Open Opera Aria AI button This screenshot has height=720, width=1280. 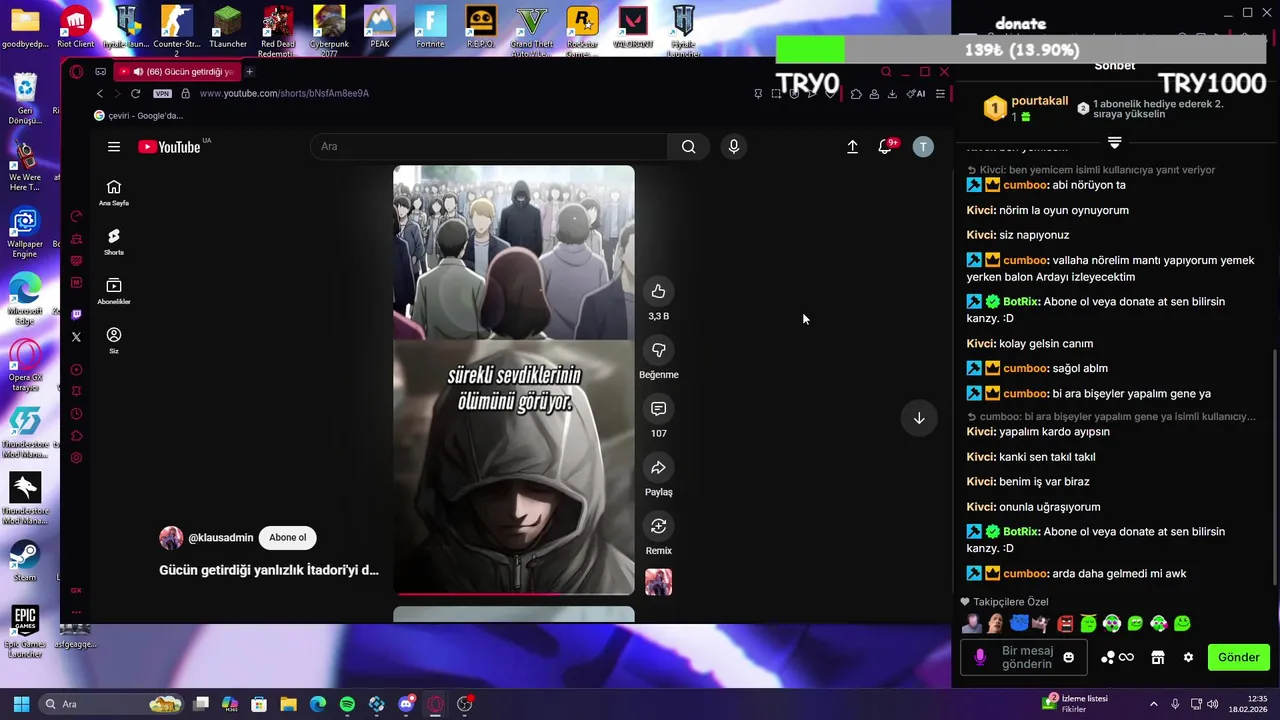point(915,93)
